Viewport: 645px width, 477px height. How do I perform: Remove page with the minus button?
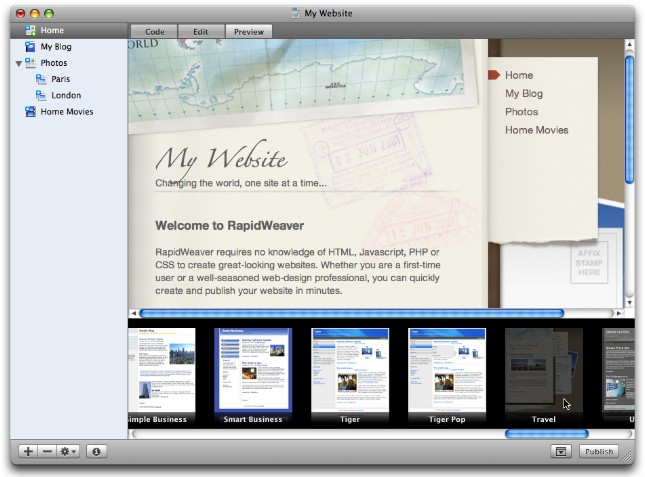(x=47, y=452)
